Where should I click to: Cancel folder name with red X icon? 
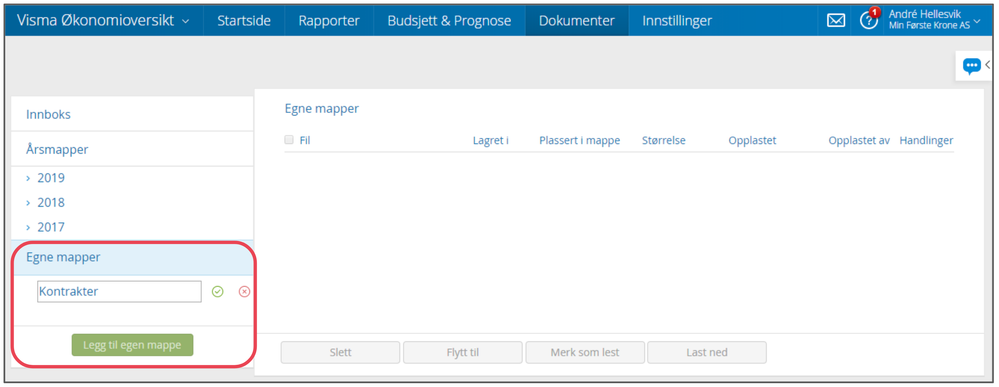tap(244, 291)
